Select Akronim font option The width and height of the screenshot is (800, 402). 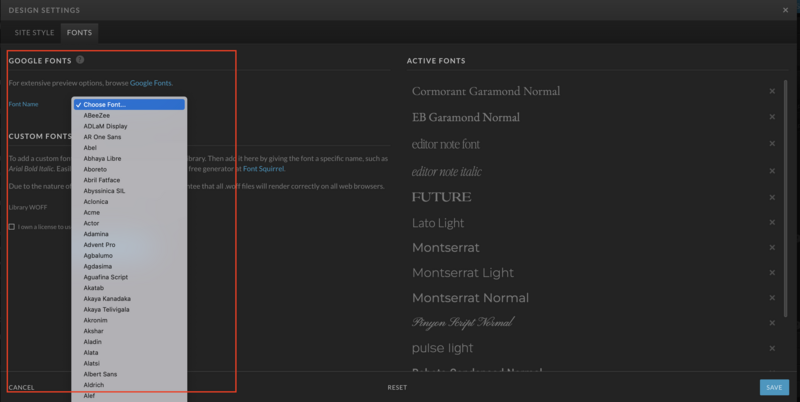coord(129,320)
